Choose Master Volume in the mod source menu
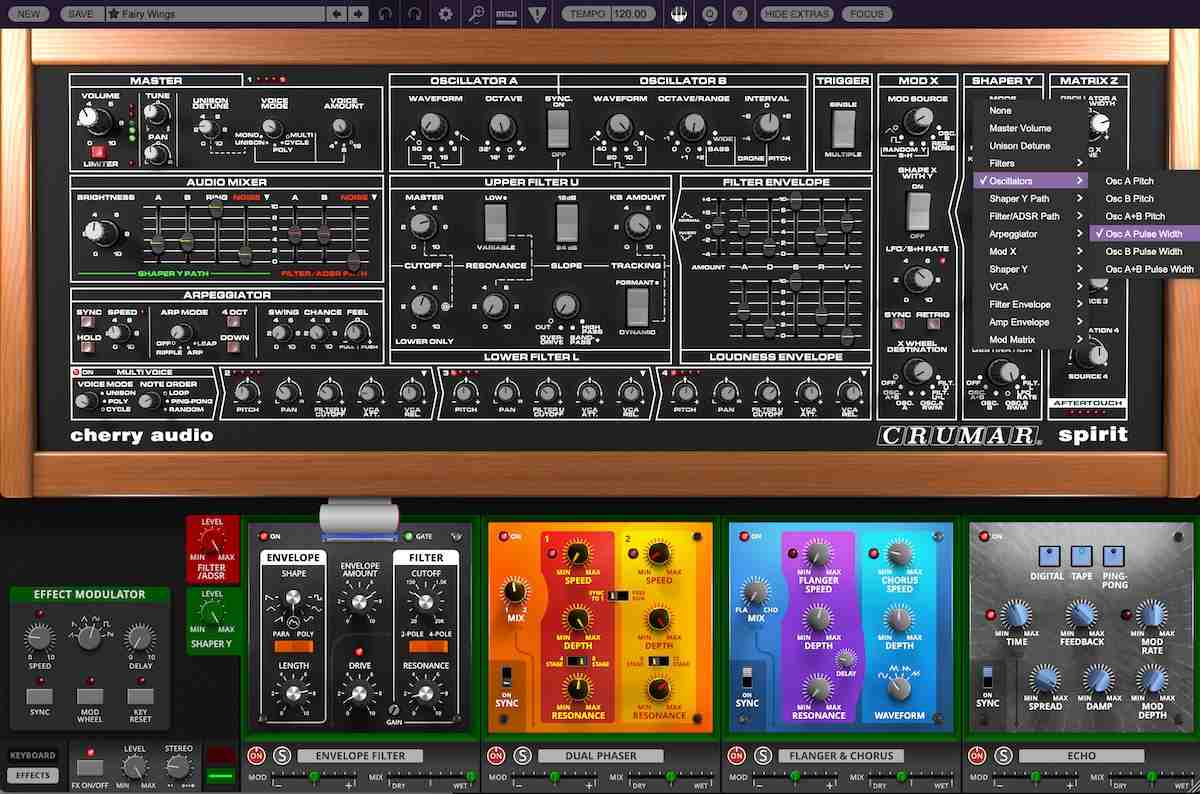 (1030, 127)
